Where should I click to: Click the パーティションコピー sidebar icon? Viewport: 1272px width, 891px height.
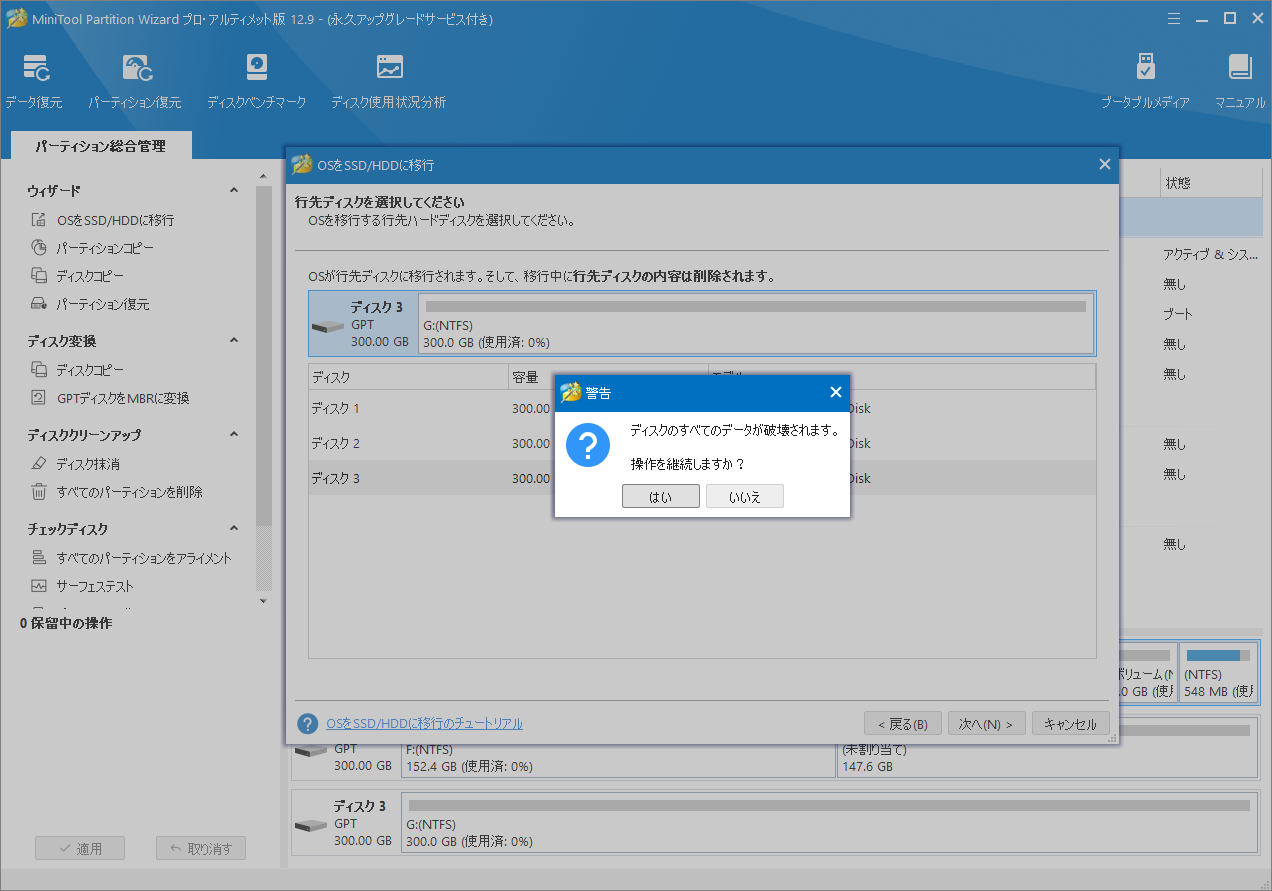pyautogui.click(x=39, y=248)
